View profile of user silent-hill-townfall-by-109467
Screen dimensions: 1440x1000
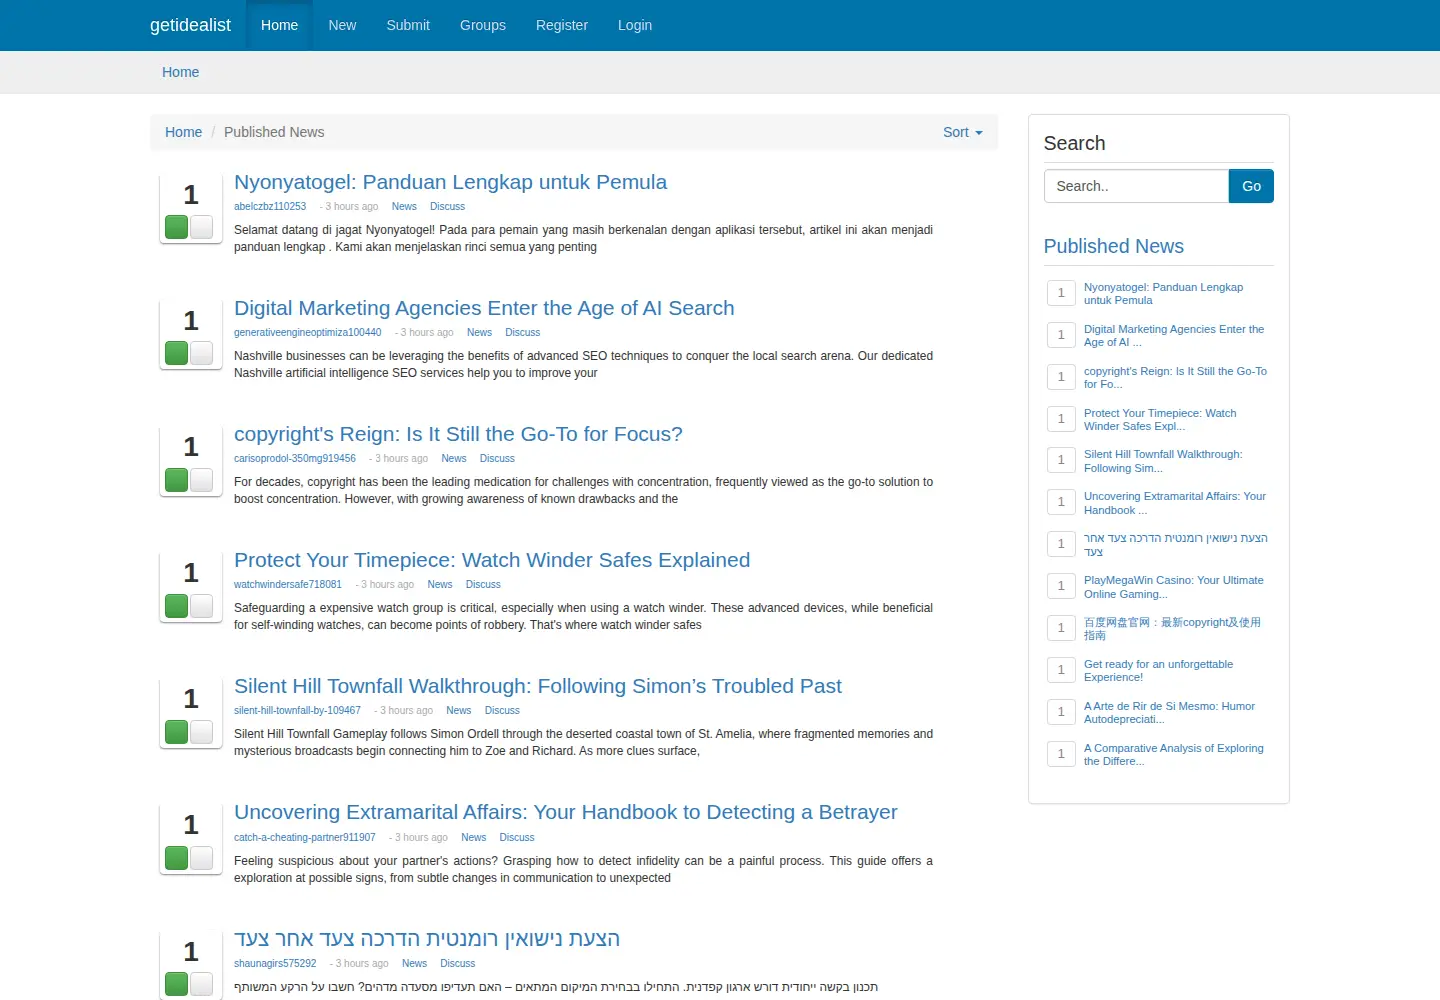tap(297, 710)
